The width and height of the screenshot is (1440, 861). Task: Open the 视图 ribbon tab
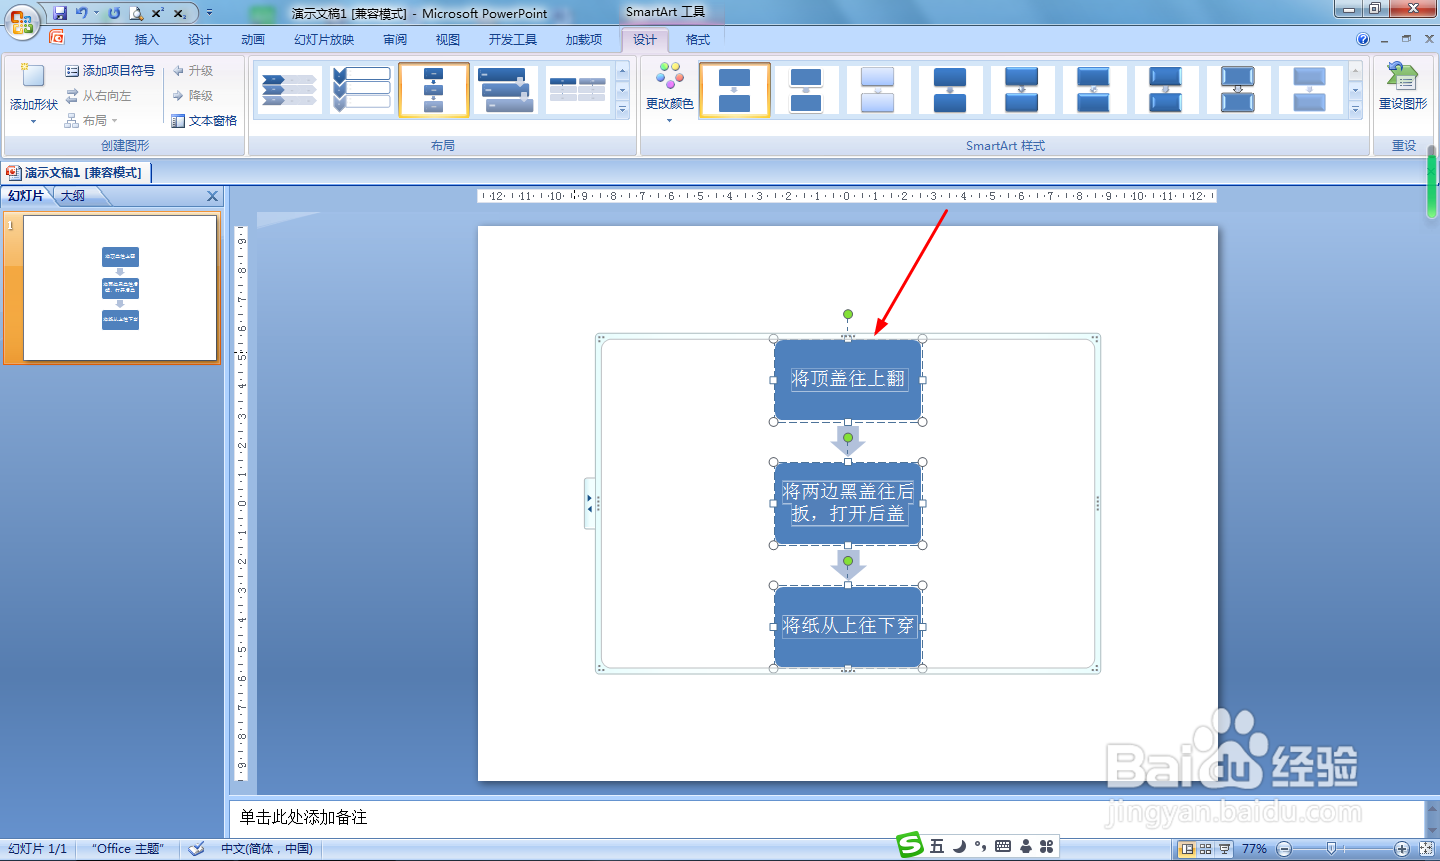(448, 39)
